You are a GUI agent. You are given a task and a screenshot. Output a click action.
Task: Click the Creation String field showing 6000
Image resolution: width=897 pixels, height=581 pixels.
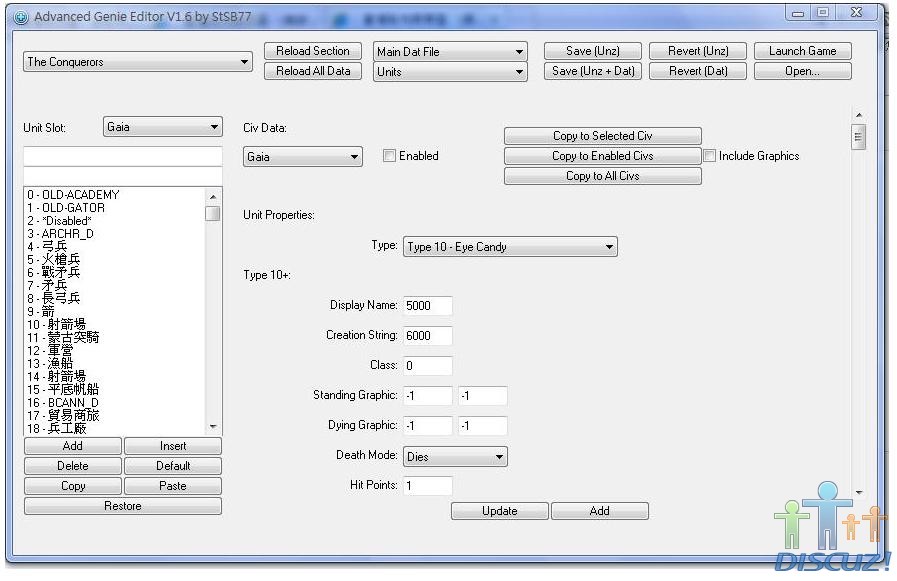coord(427,336)
